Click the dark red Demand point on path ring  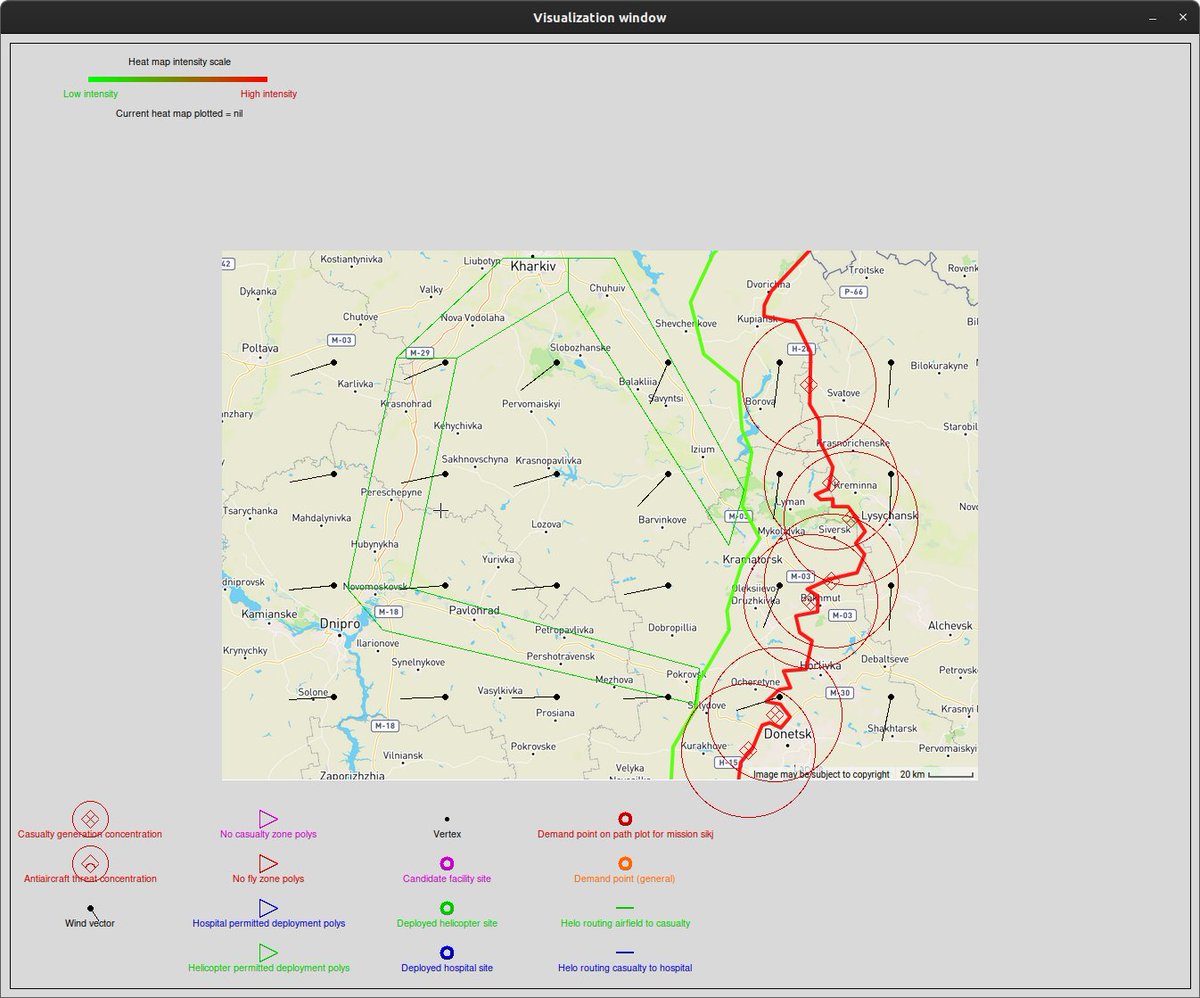click(625, 818)
